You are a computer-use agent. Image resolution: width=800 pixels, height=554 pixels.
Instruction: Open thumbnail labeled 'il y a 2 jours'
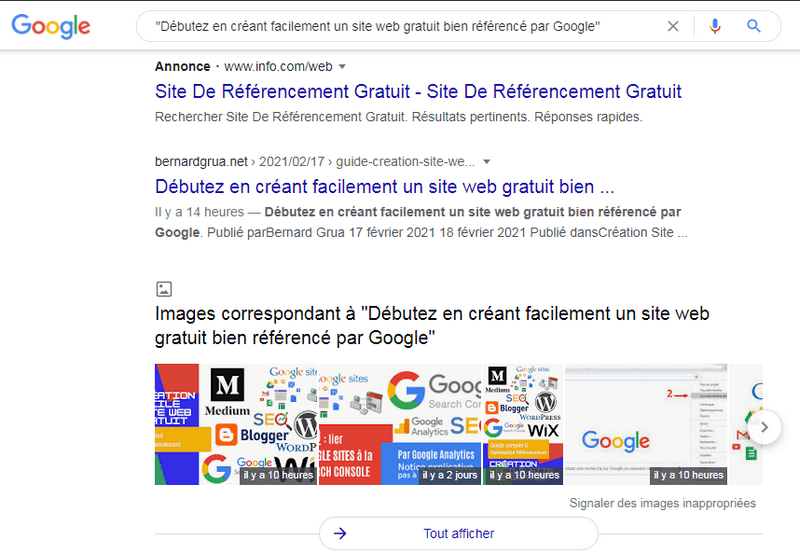400,424
